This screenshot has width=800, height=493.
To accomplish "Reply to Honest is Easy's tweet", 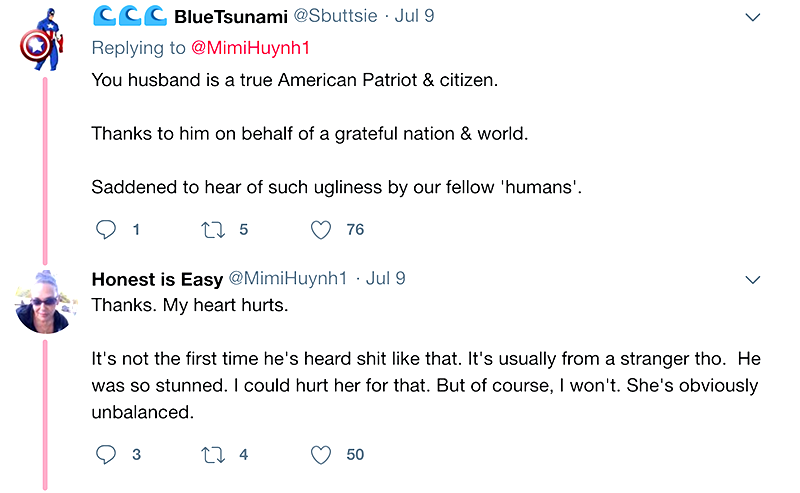I will (x=105, y=455).
